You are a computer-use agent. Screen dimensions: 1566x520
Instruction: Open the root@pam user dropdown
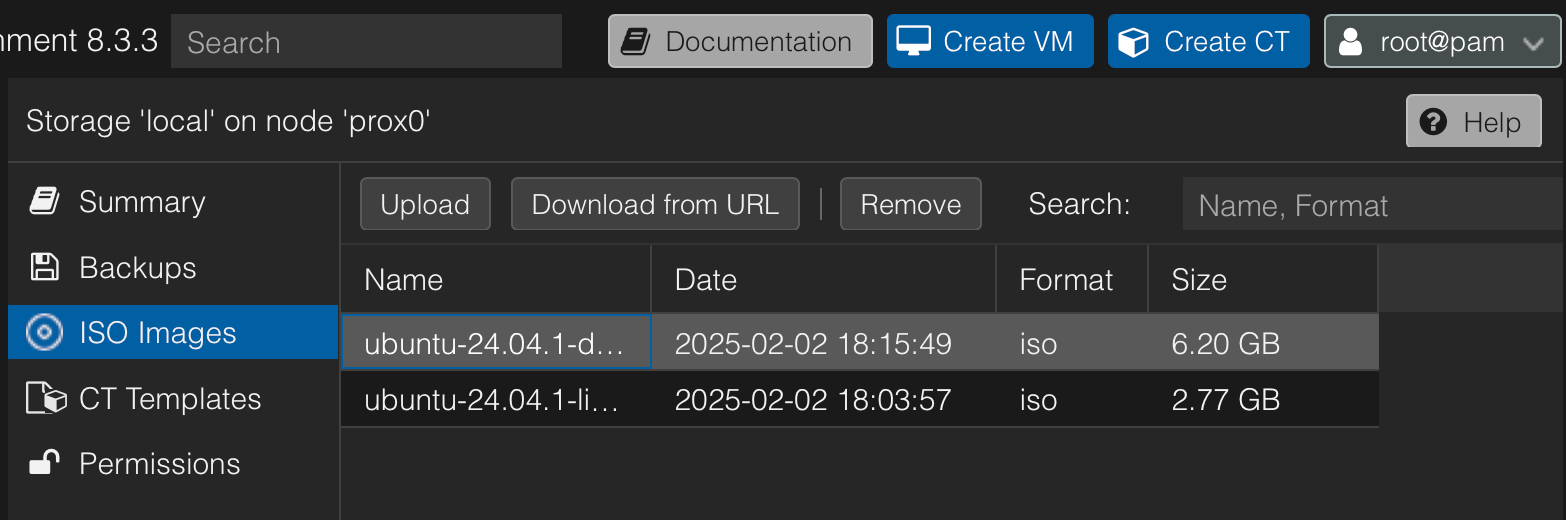pos(1440,41)
